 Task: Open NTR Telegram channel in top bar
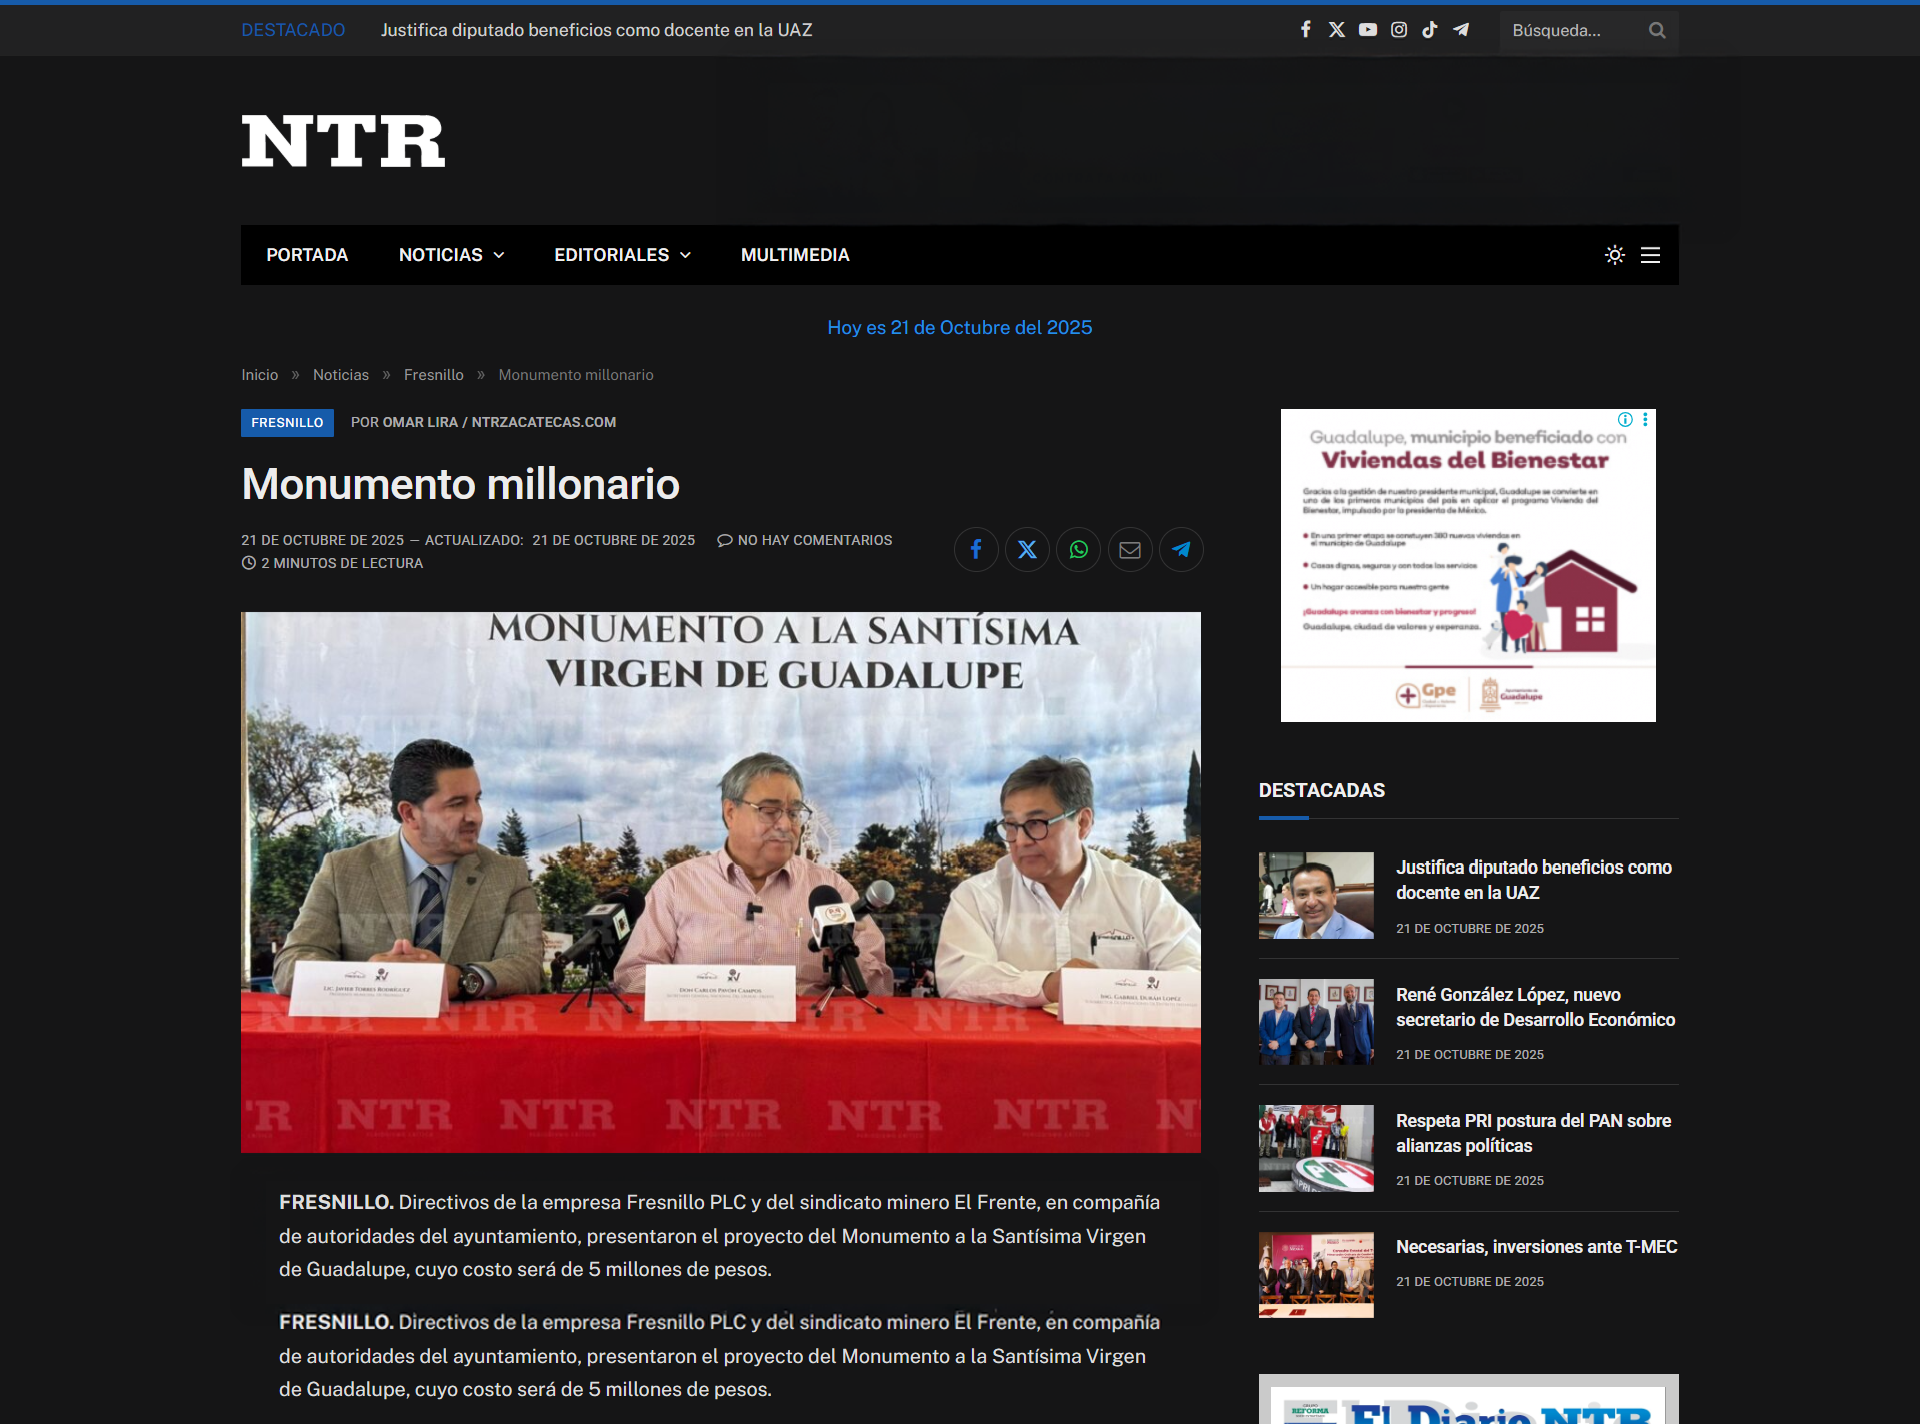[1461, 30]
